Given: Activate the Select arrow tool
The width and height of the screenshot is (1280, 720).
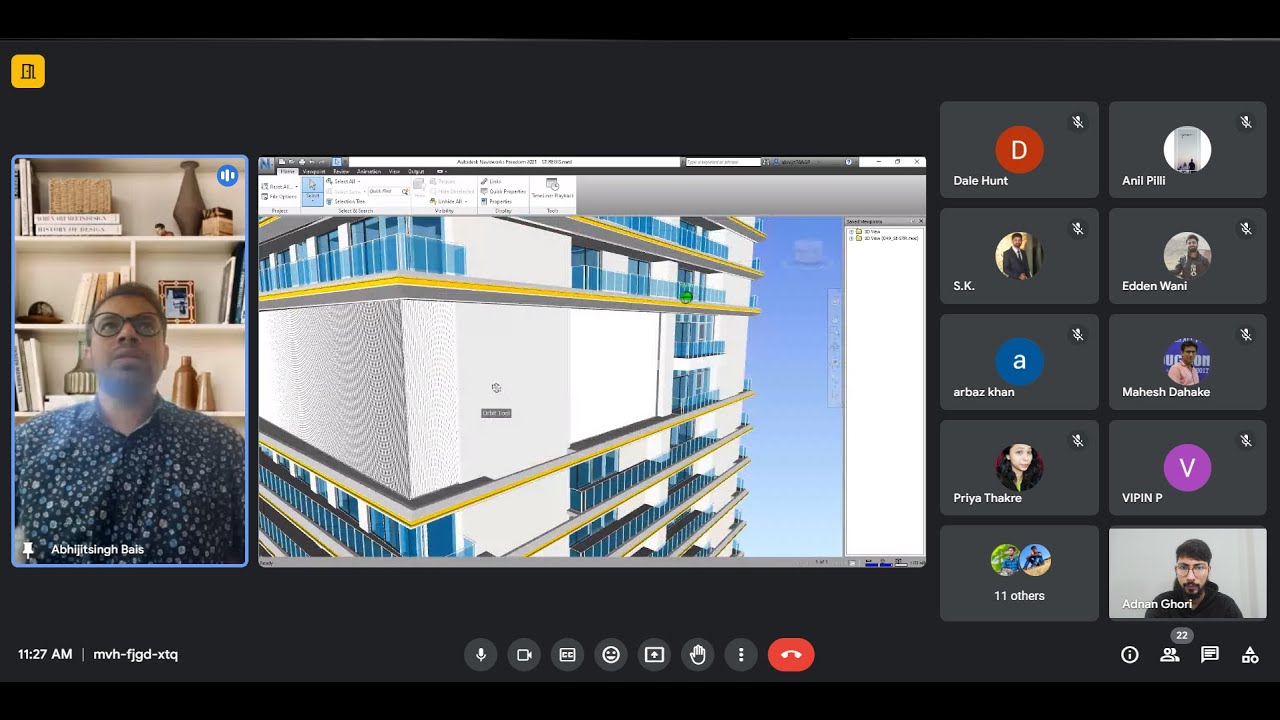Looking at the screenshot, I should (312, 191).
